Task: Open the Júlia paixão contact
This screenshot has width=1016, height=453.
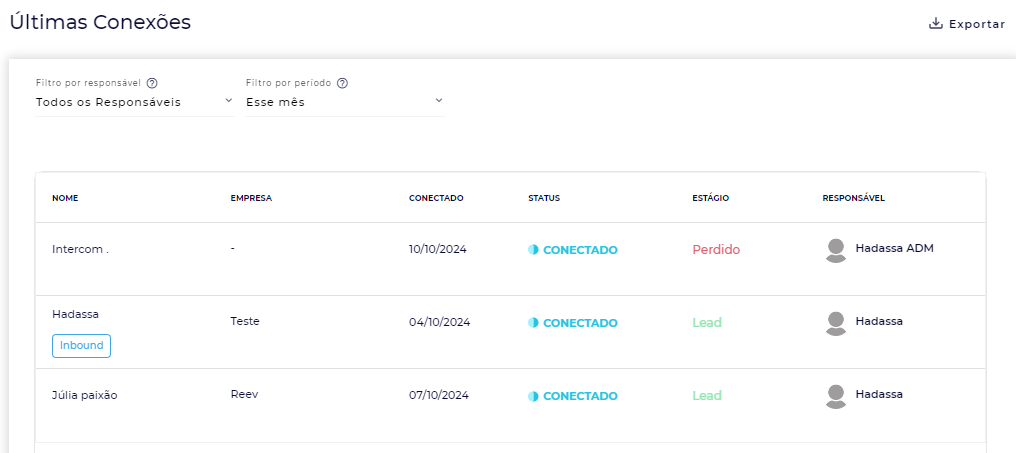Action: click(85, 395)
